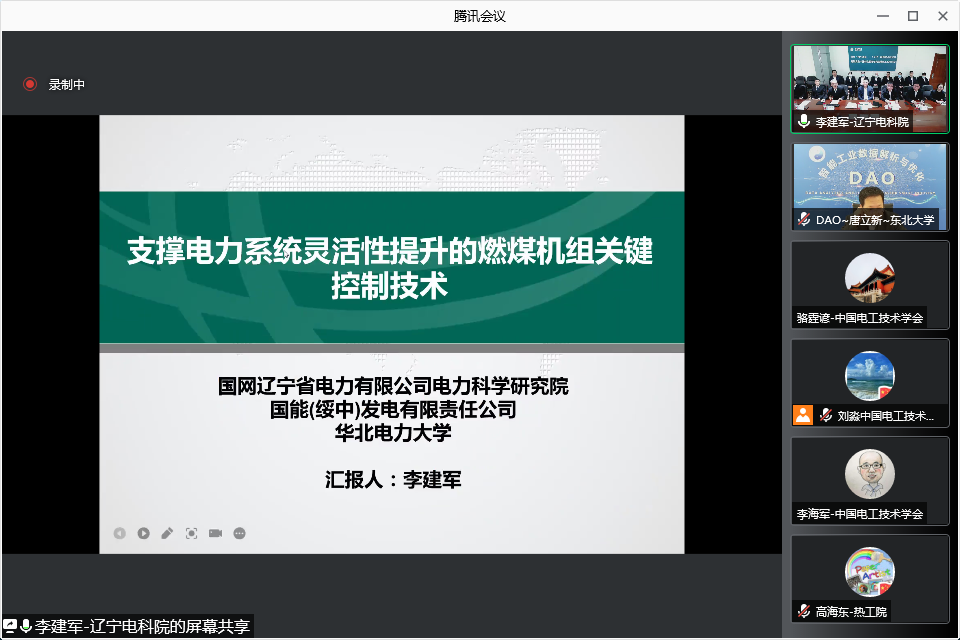
Task: Click the green microphone on 李建军-辽宁电科院 video tile
Action: click(803, 121)
